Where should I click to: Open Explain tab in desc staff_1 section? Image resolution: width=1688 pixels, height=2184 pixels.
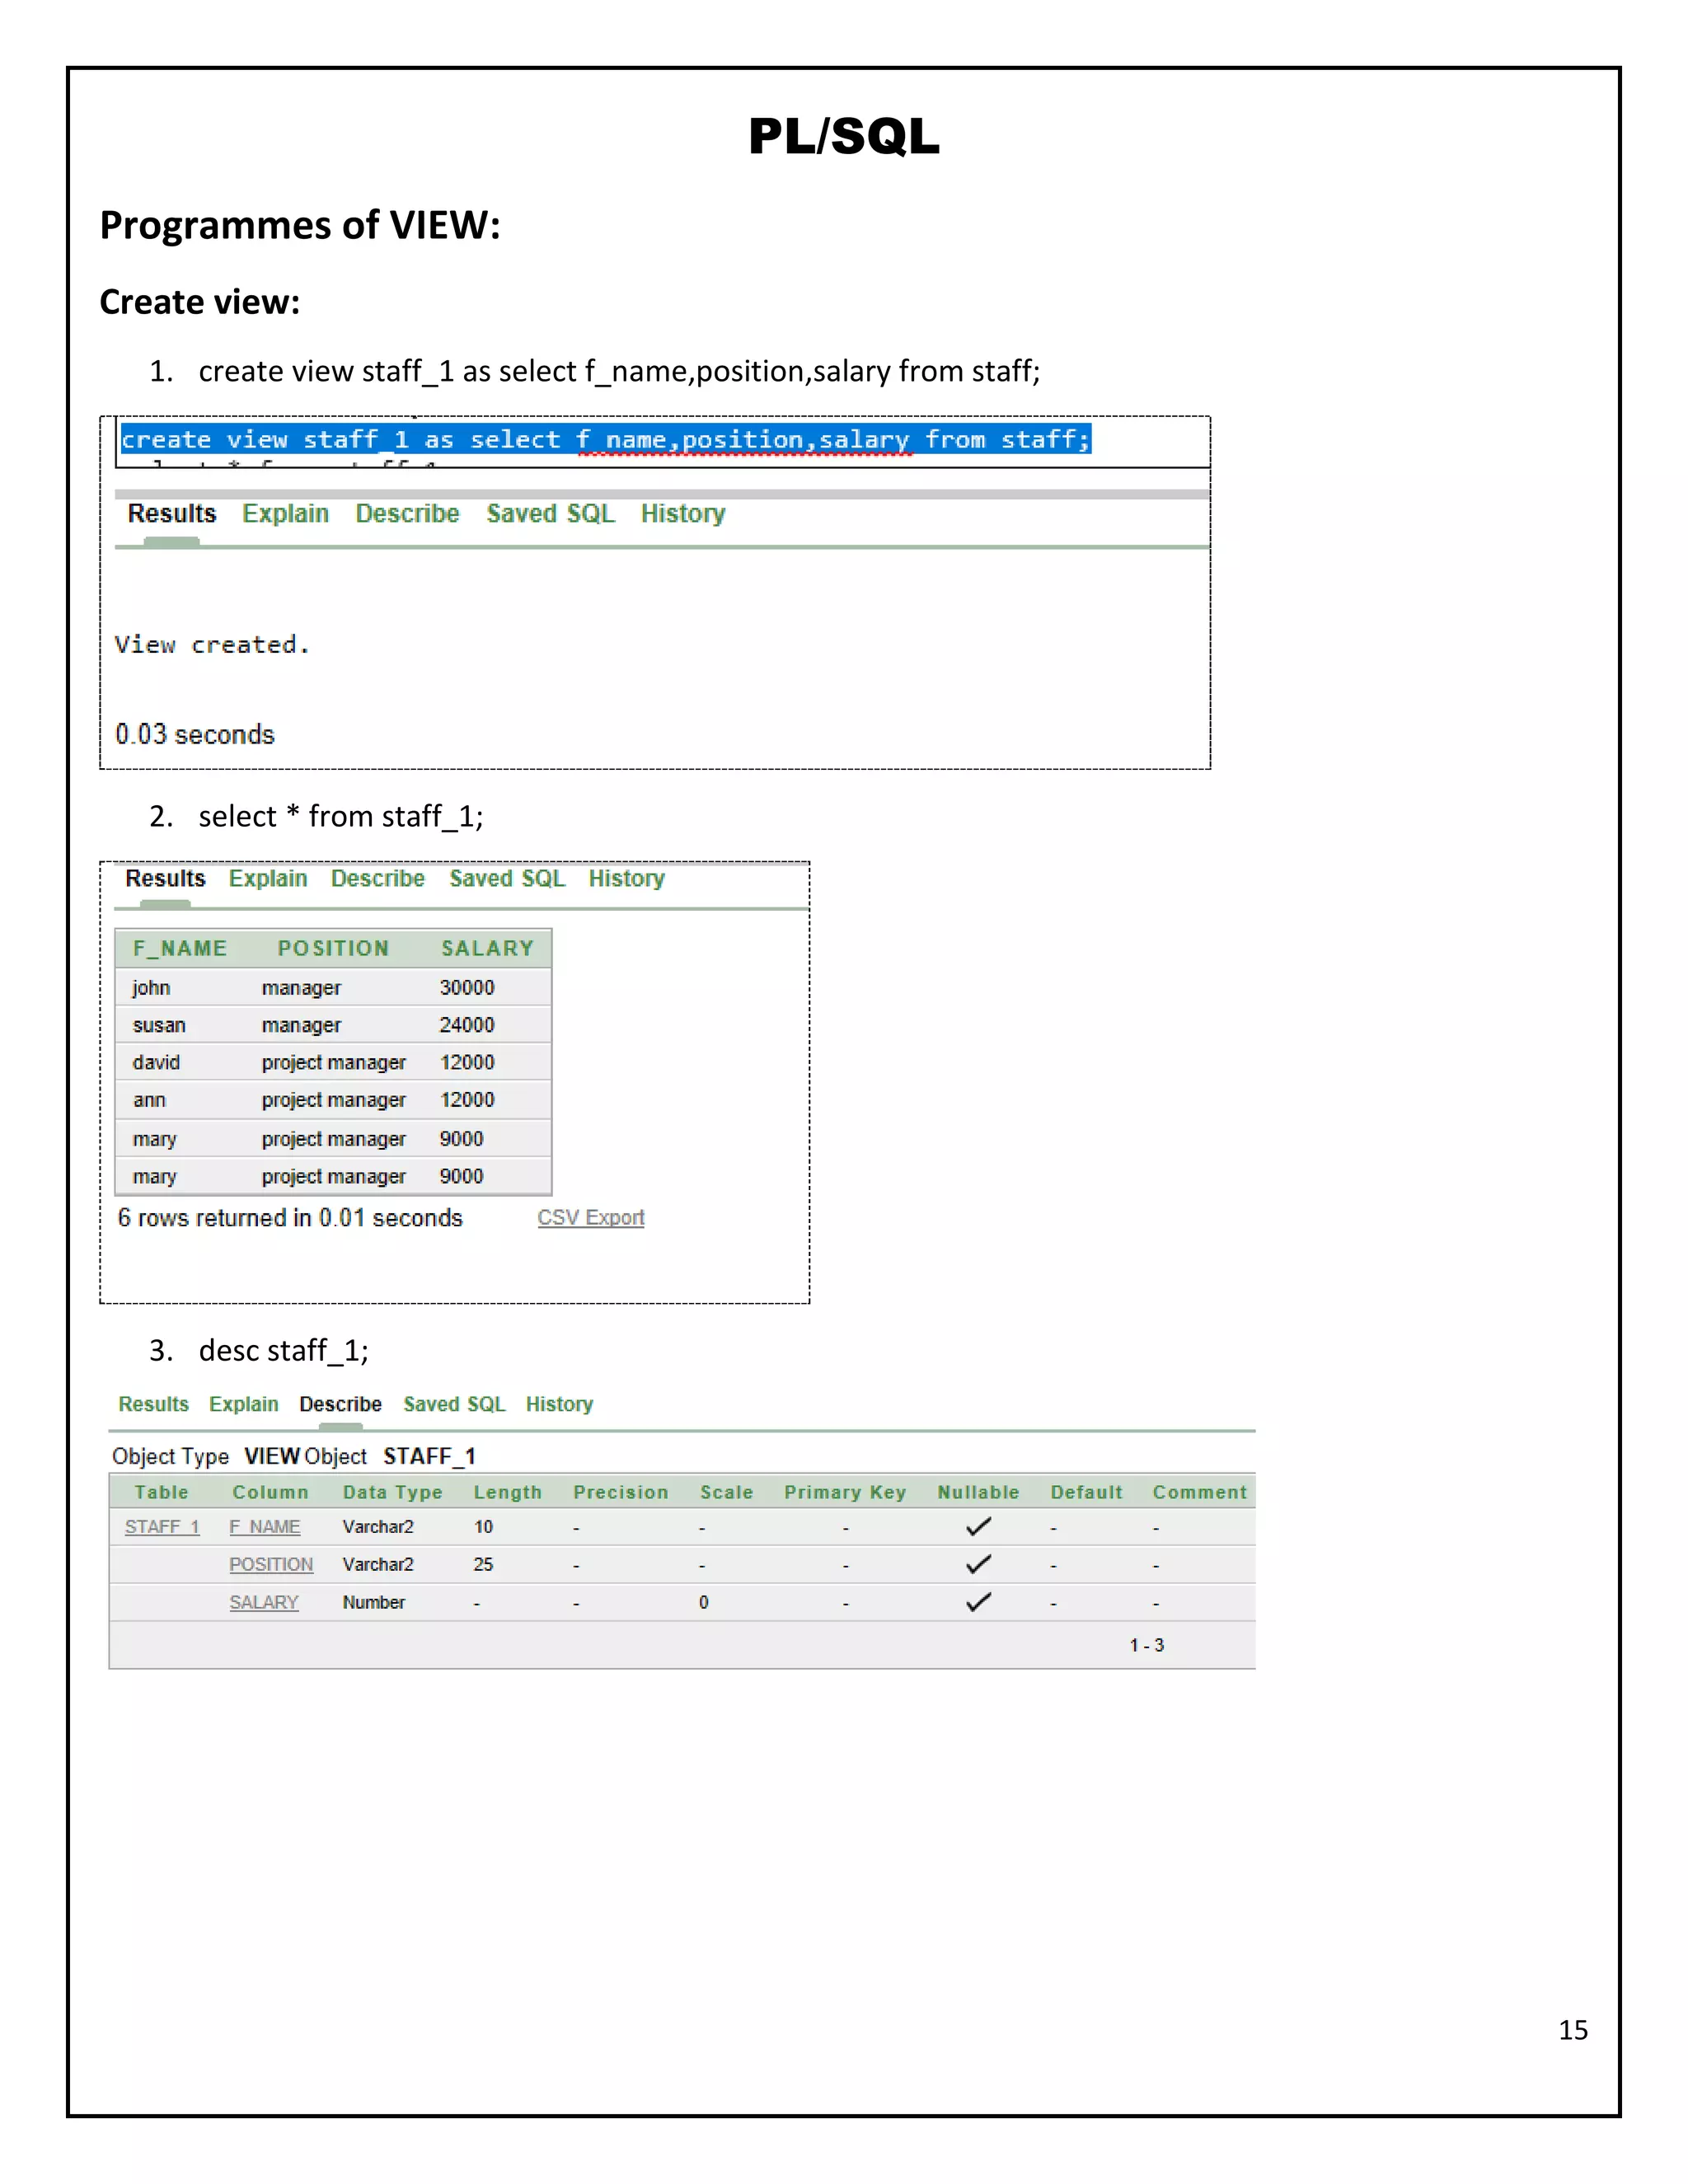click(x=244, y=1404)
